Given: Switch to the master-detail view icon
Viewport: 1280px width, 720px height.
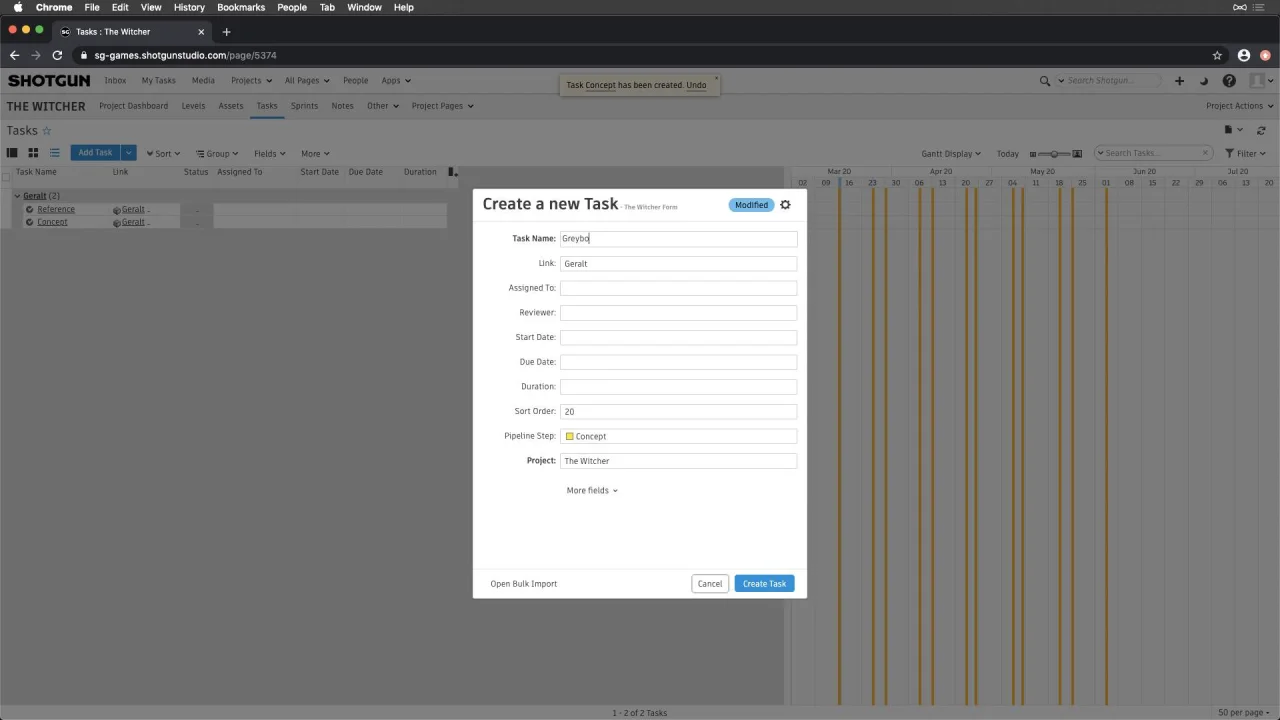Looking at the screenshot, I should pyautogui.click(x=12, y=153).
